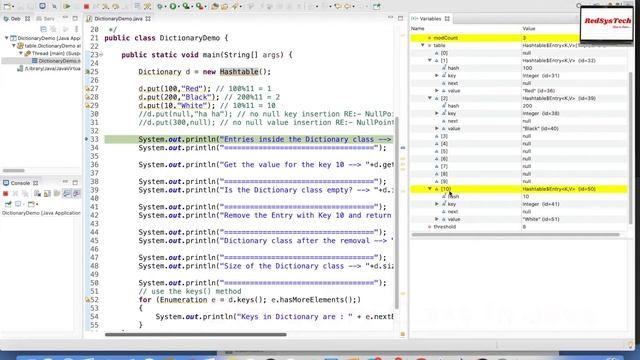Image resolution: width=640 pixels, height=360 pixels.
Task: Expand the key node under entry [1]
Action: [x=437, y=76]
